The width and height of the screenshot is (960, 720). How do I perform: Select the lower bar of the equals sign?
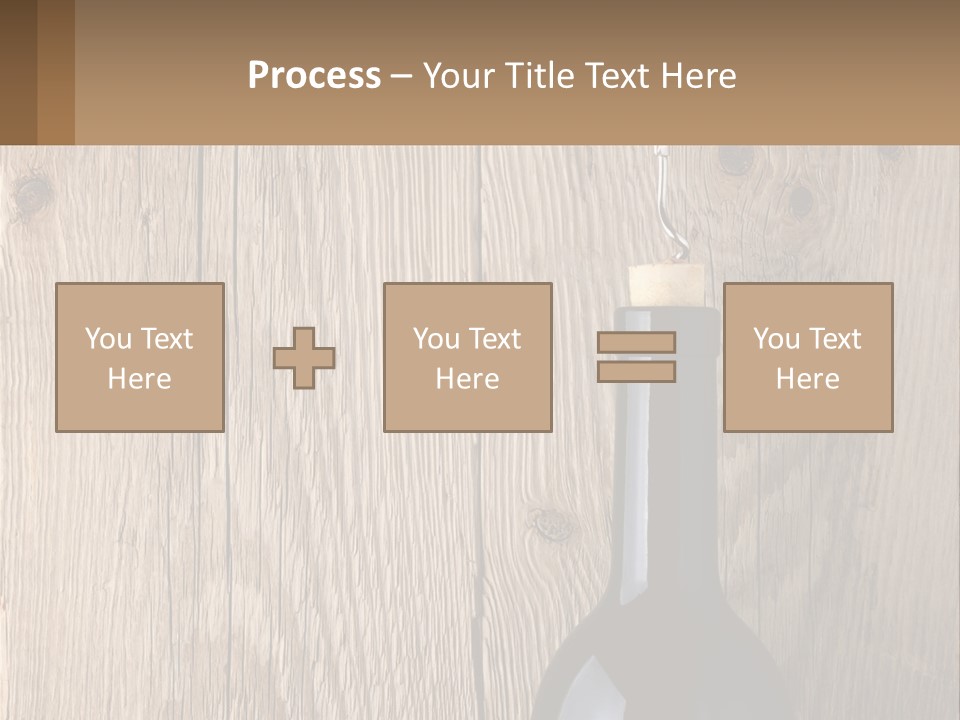tap(636, 372)
